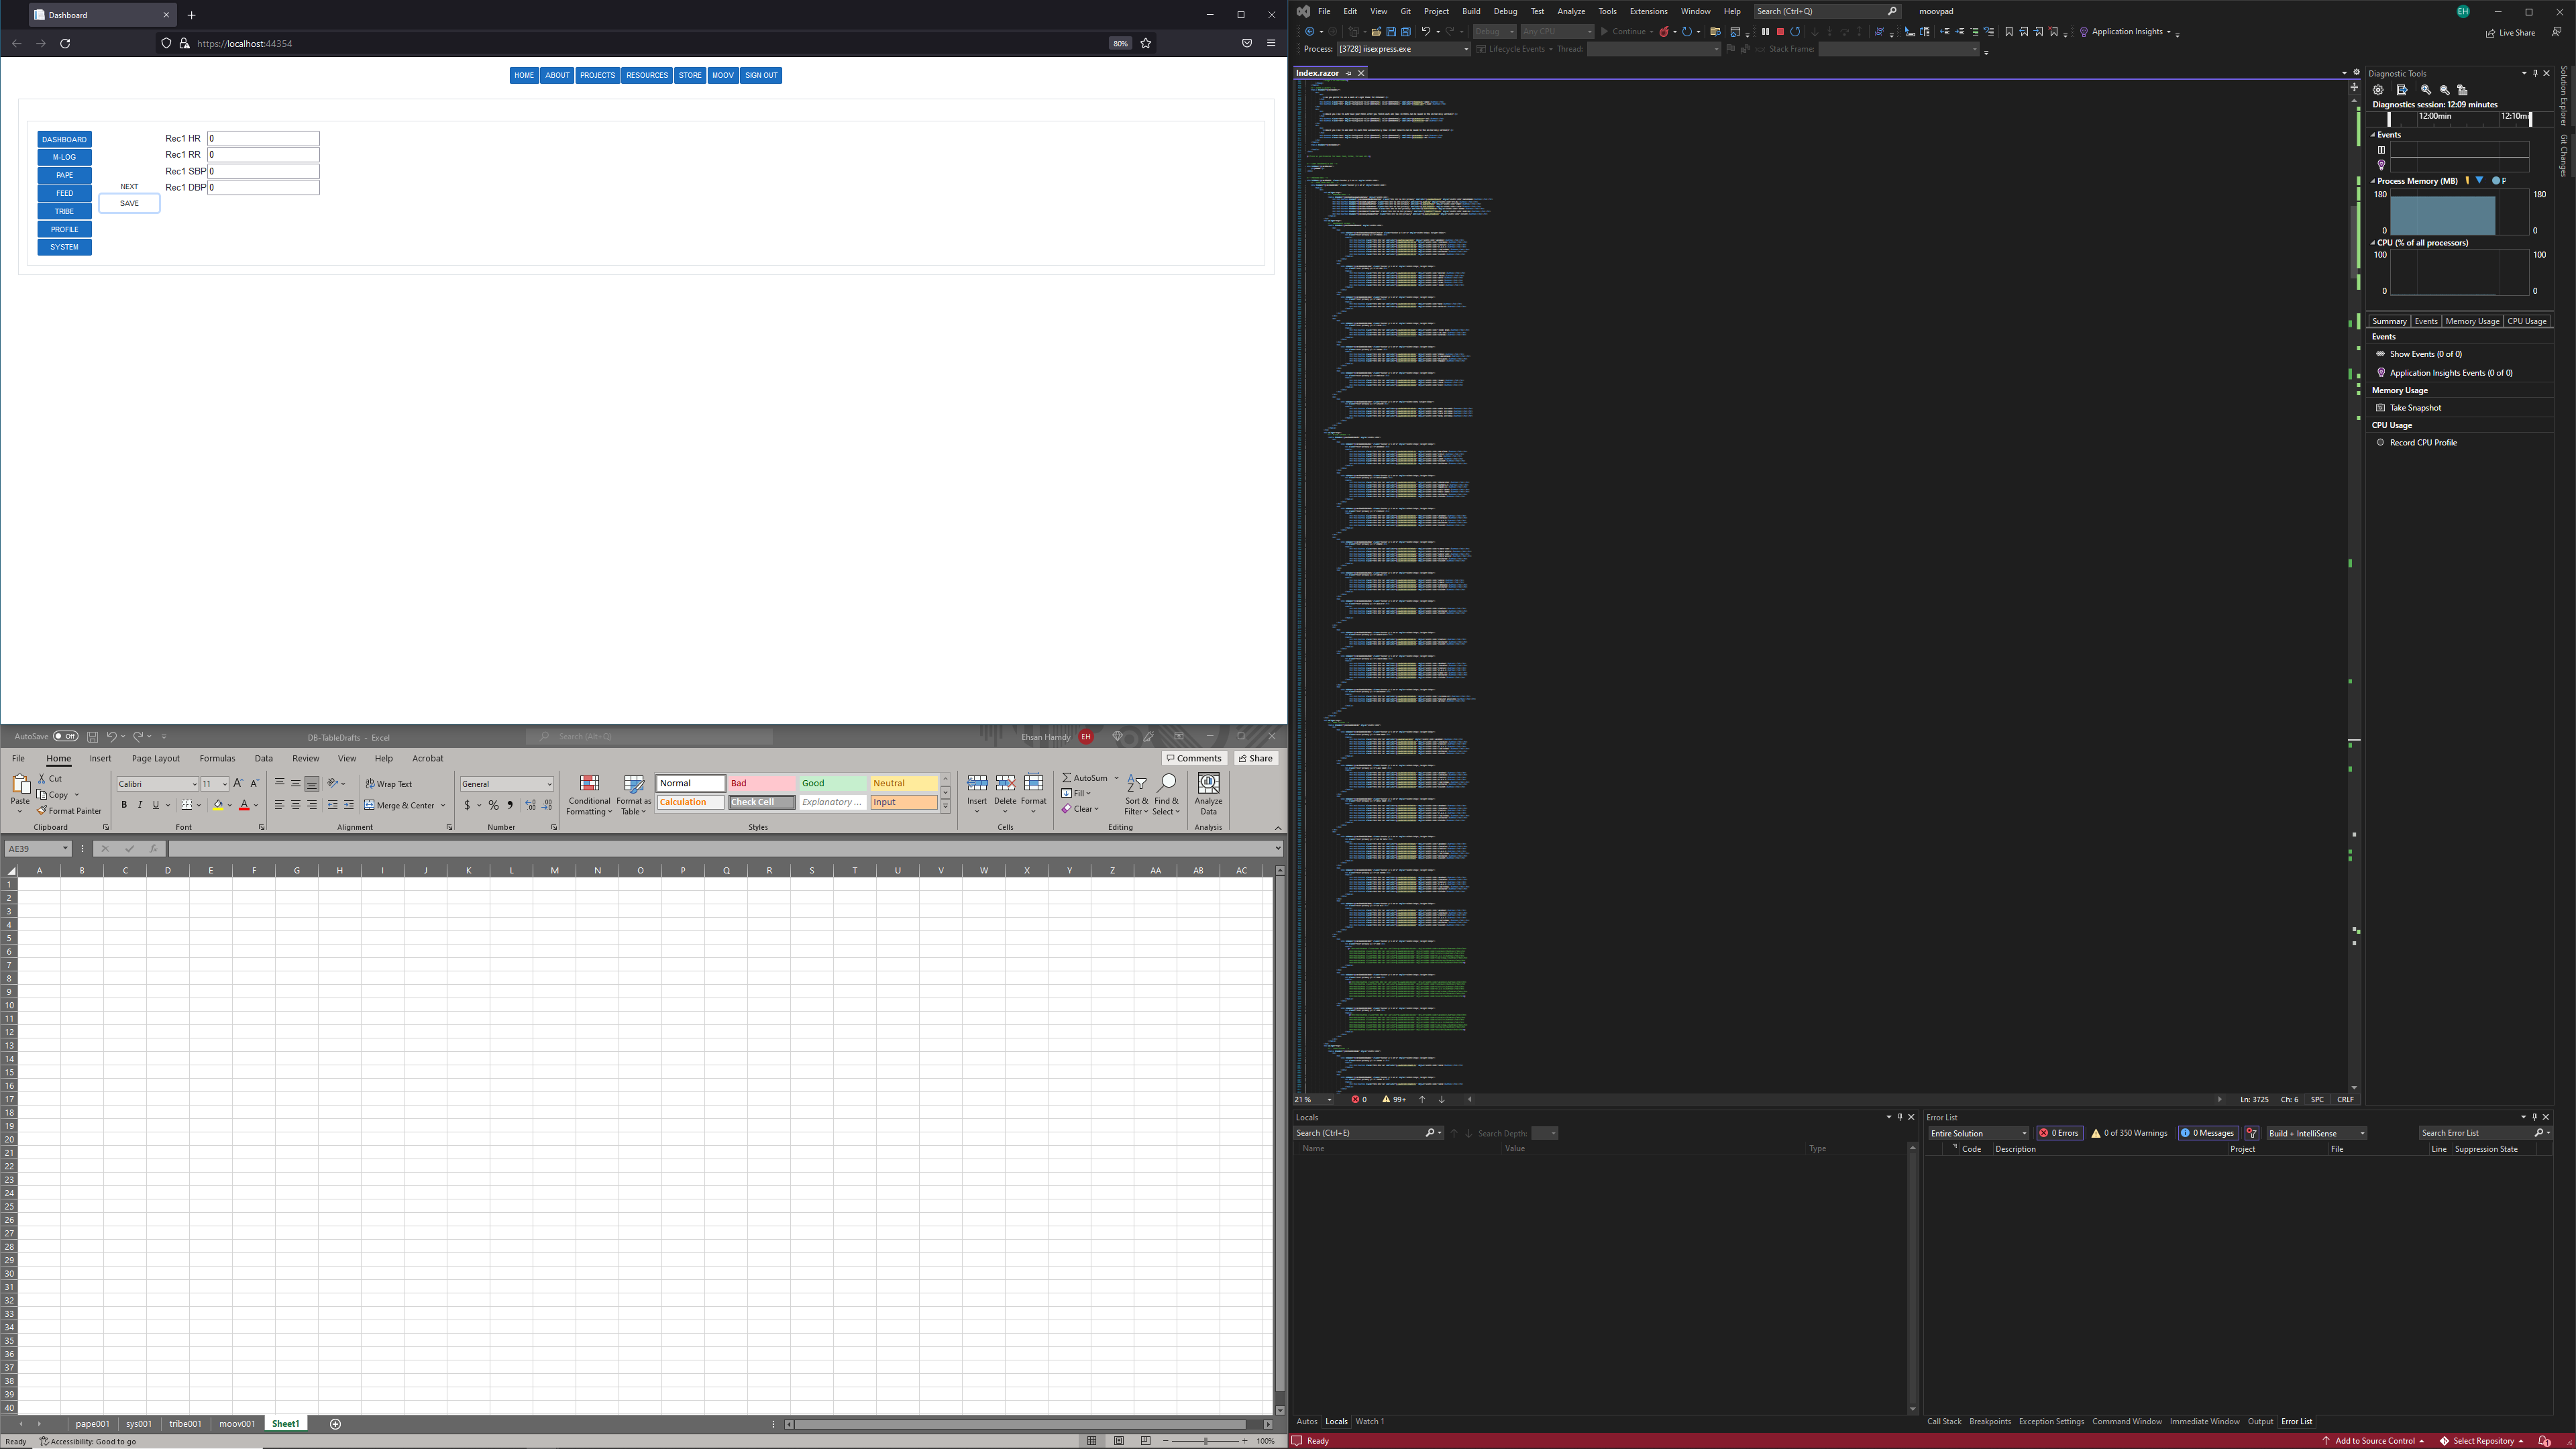The height and width of the screenshot is (1449, 2576).
Task: Reload the browser page
Action: [x=65, y=43]
